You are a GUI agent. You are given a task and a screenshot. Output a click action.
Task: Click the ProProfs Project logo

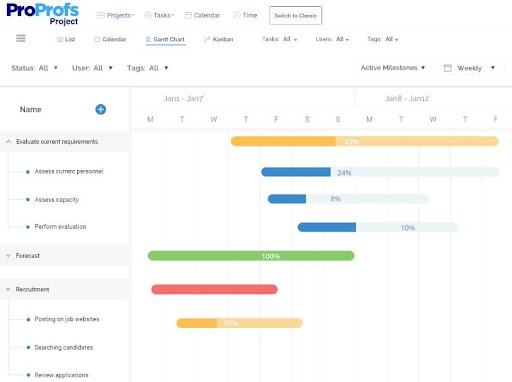click(42, 14)
